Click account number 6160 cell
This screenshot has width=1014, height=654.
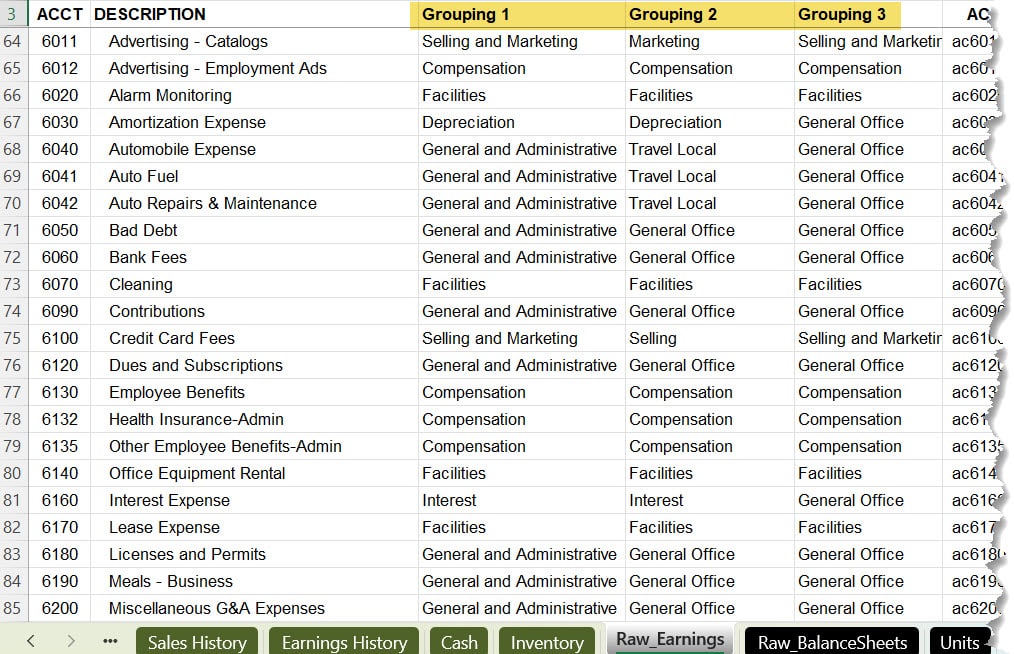pos(59,500)
